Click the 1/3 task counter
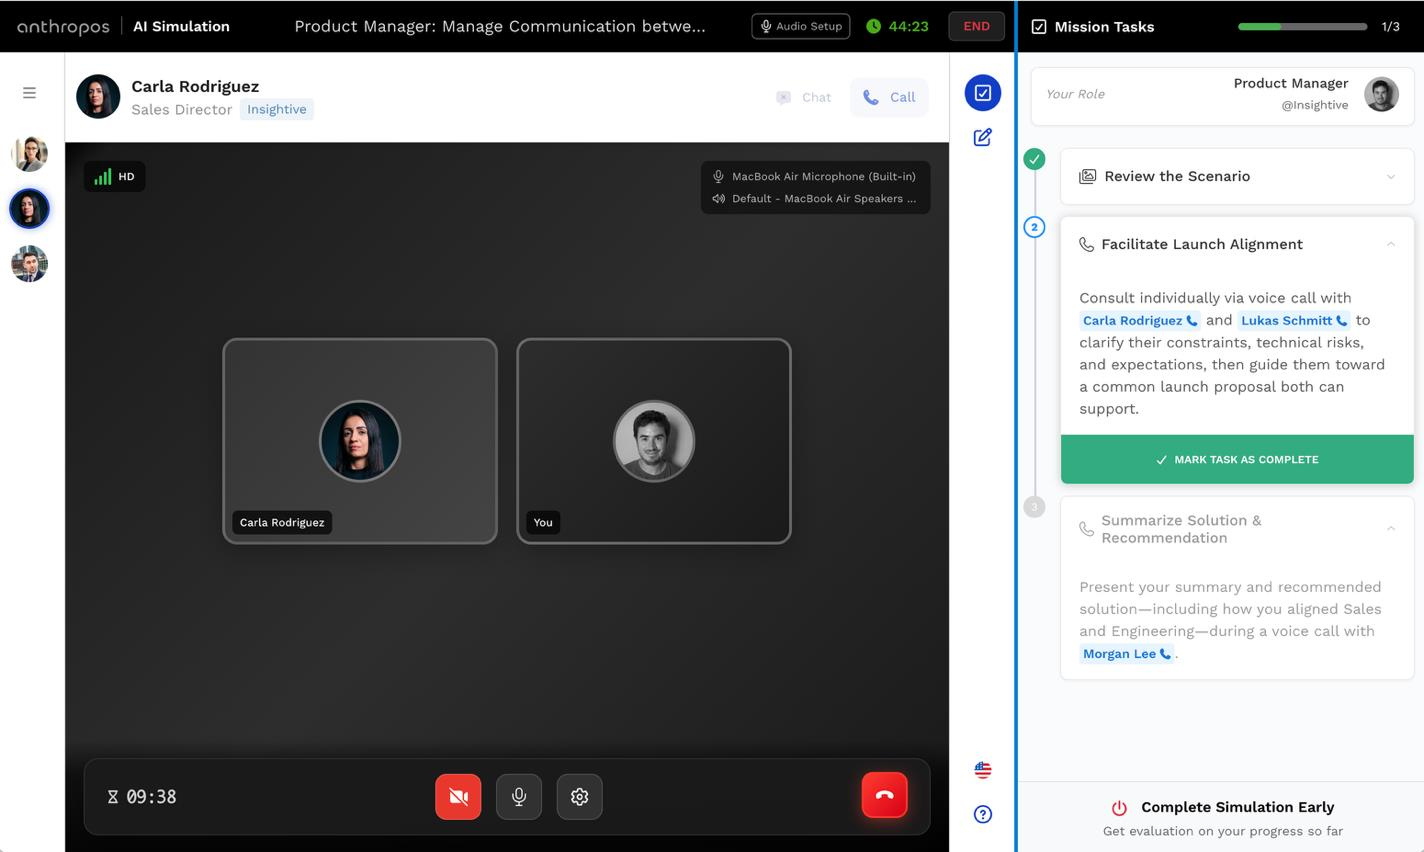 click(1390, 27)
